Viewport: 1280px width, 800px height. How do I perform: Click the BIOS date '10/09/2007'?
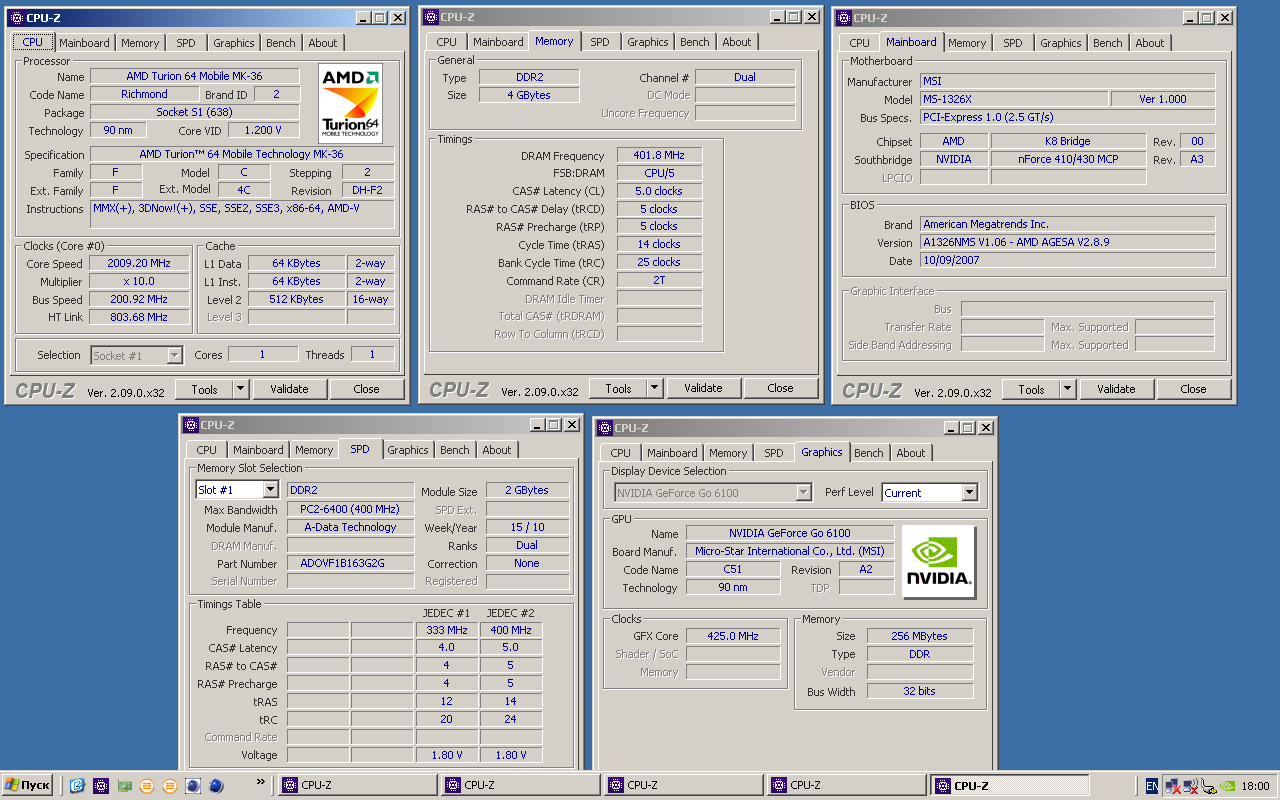pos(1067,260)
